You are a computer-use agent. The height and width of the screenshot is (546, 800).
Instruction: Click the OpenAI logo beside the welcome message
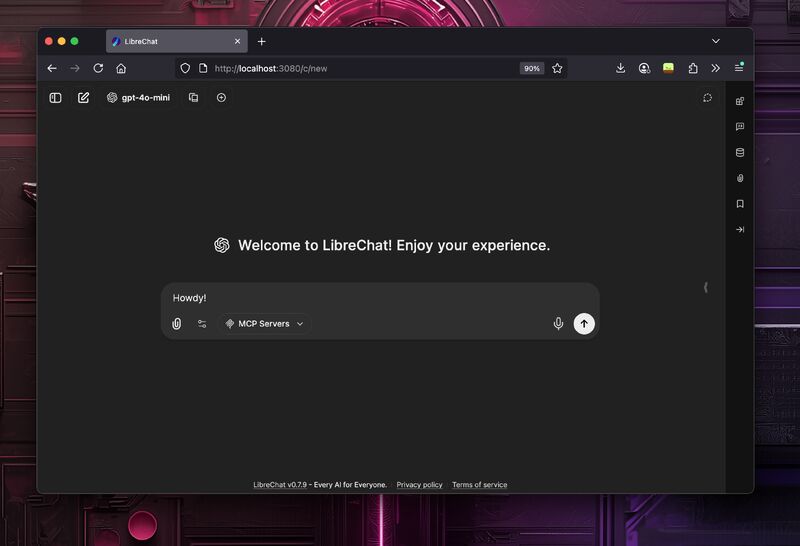(x=222, y=245)
